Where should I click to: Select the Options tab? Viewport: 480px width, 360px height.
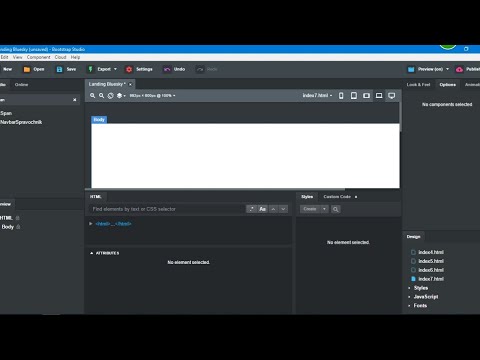[448, 85]
